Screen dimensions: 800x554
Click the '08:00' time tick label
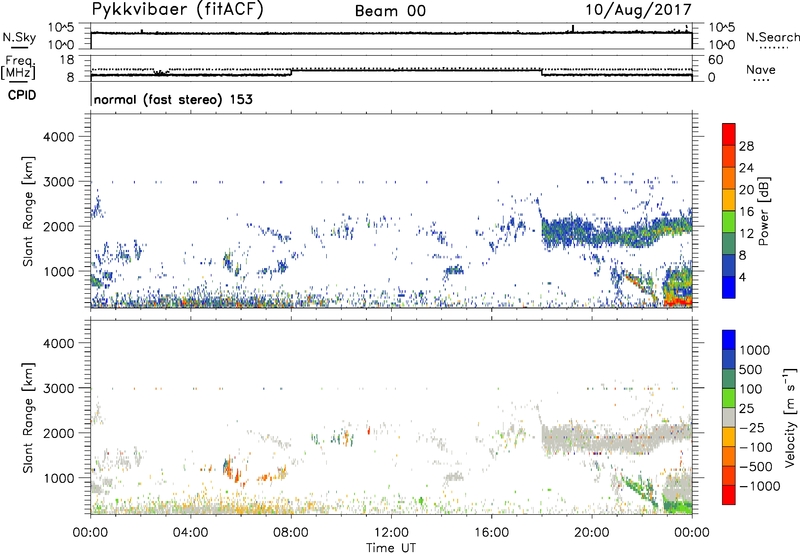pos(291,533)
